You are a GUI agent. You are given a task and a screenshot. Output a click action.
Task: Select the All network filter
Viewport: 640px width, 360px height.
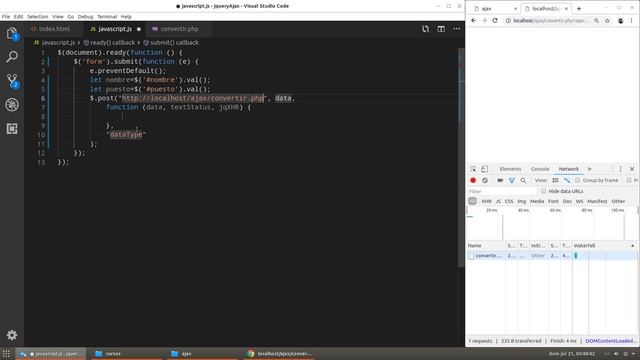pos(472,201)
